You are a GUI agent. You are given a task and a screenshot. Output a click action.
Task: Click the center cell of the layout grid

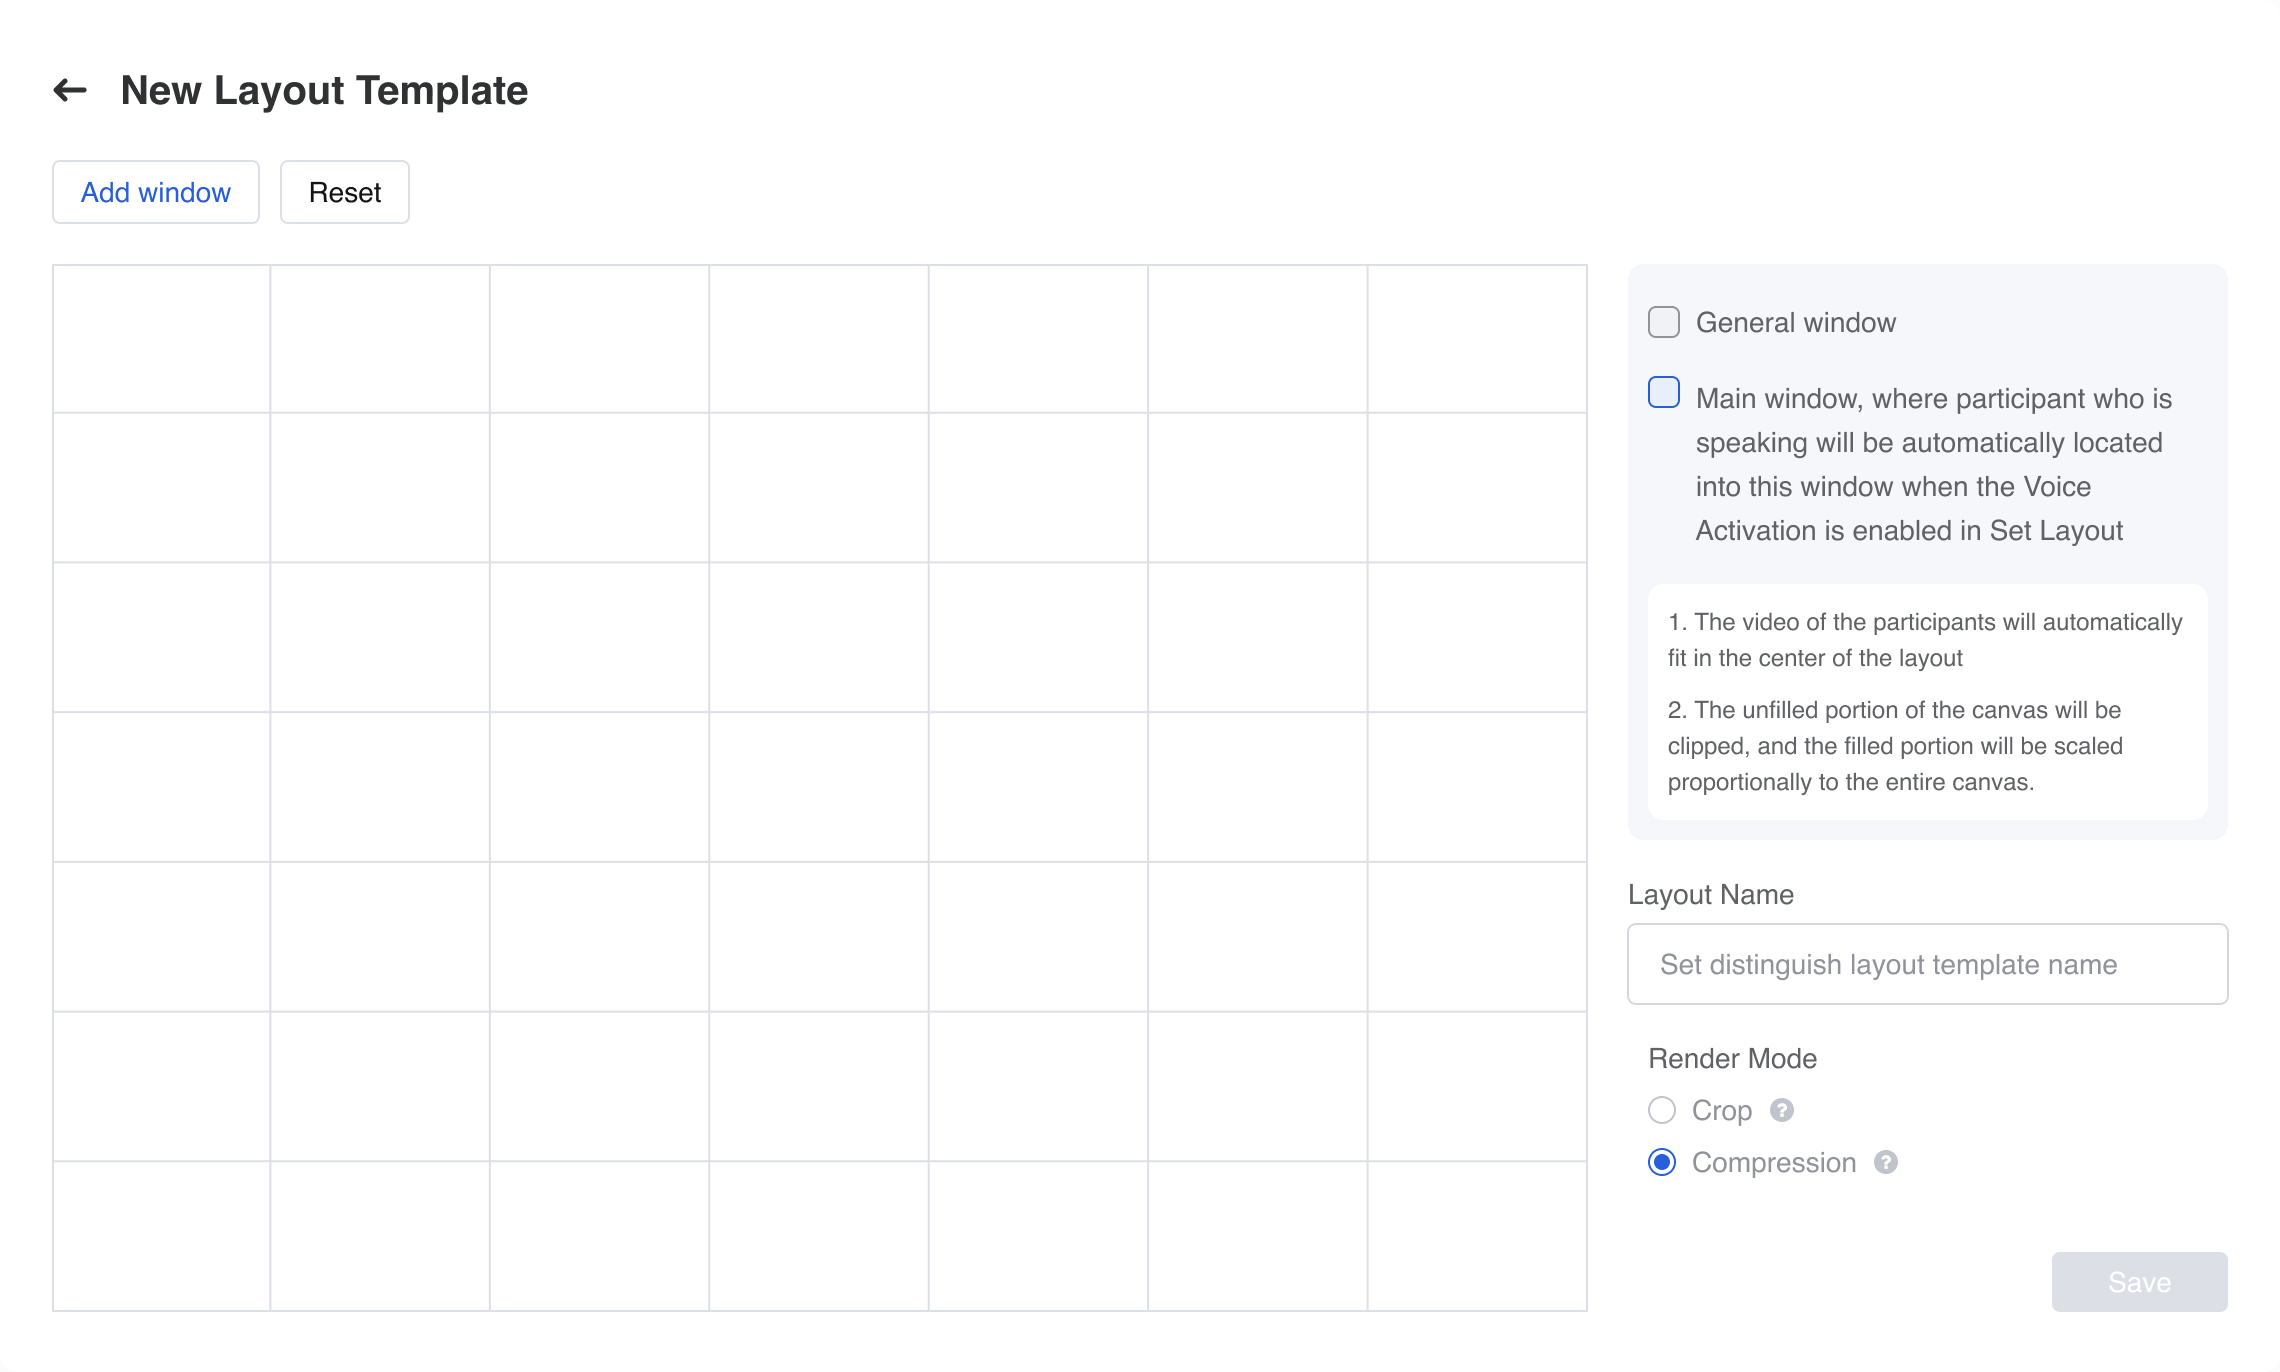pos(819,787)
